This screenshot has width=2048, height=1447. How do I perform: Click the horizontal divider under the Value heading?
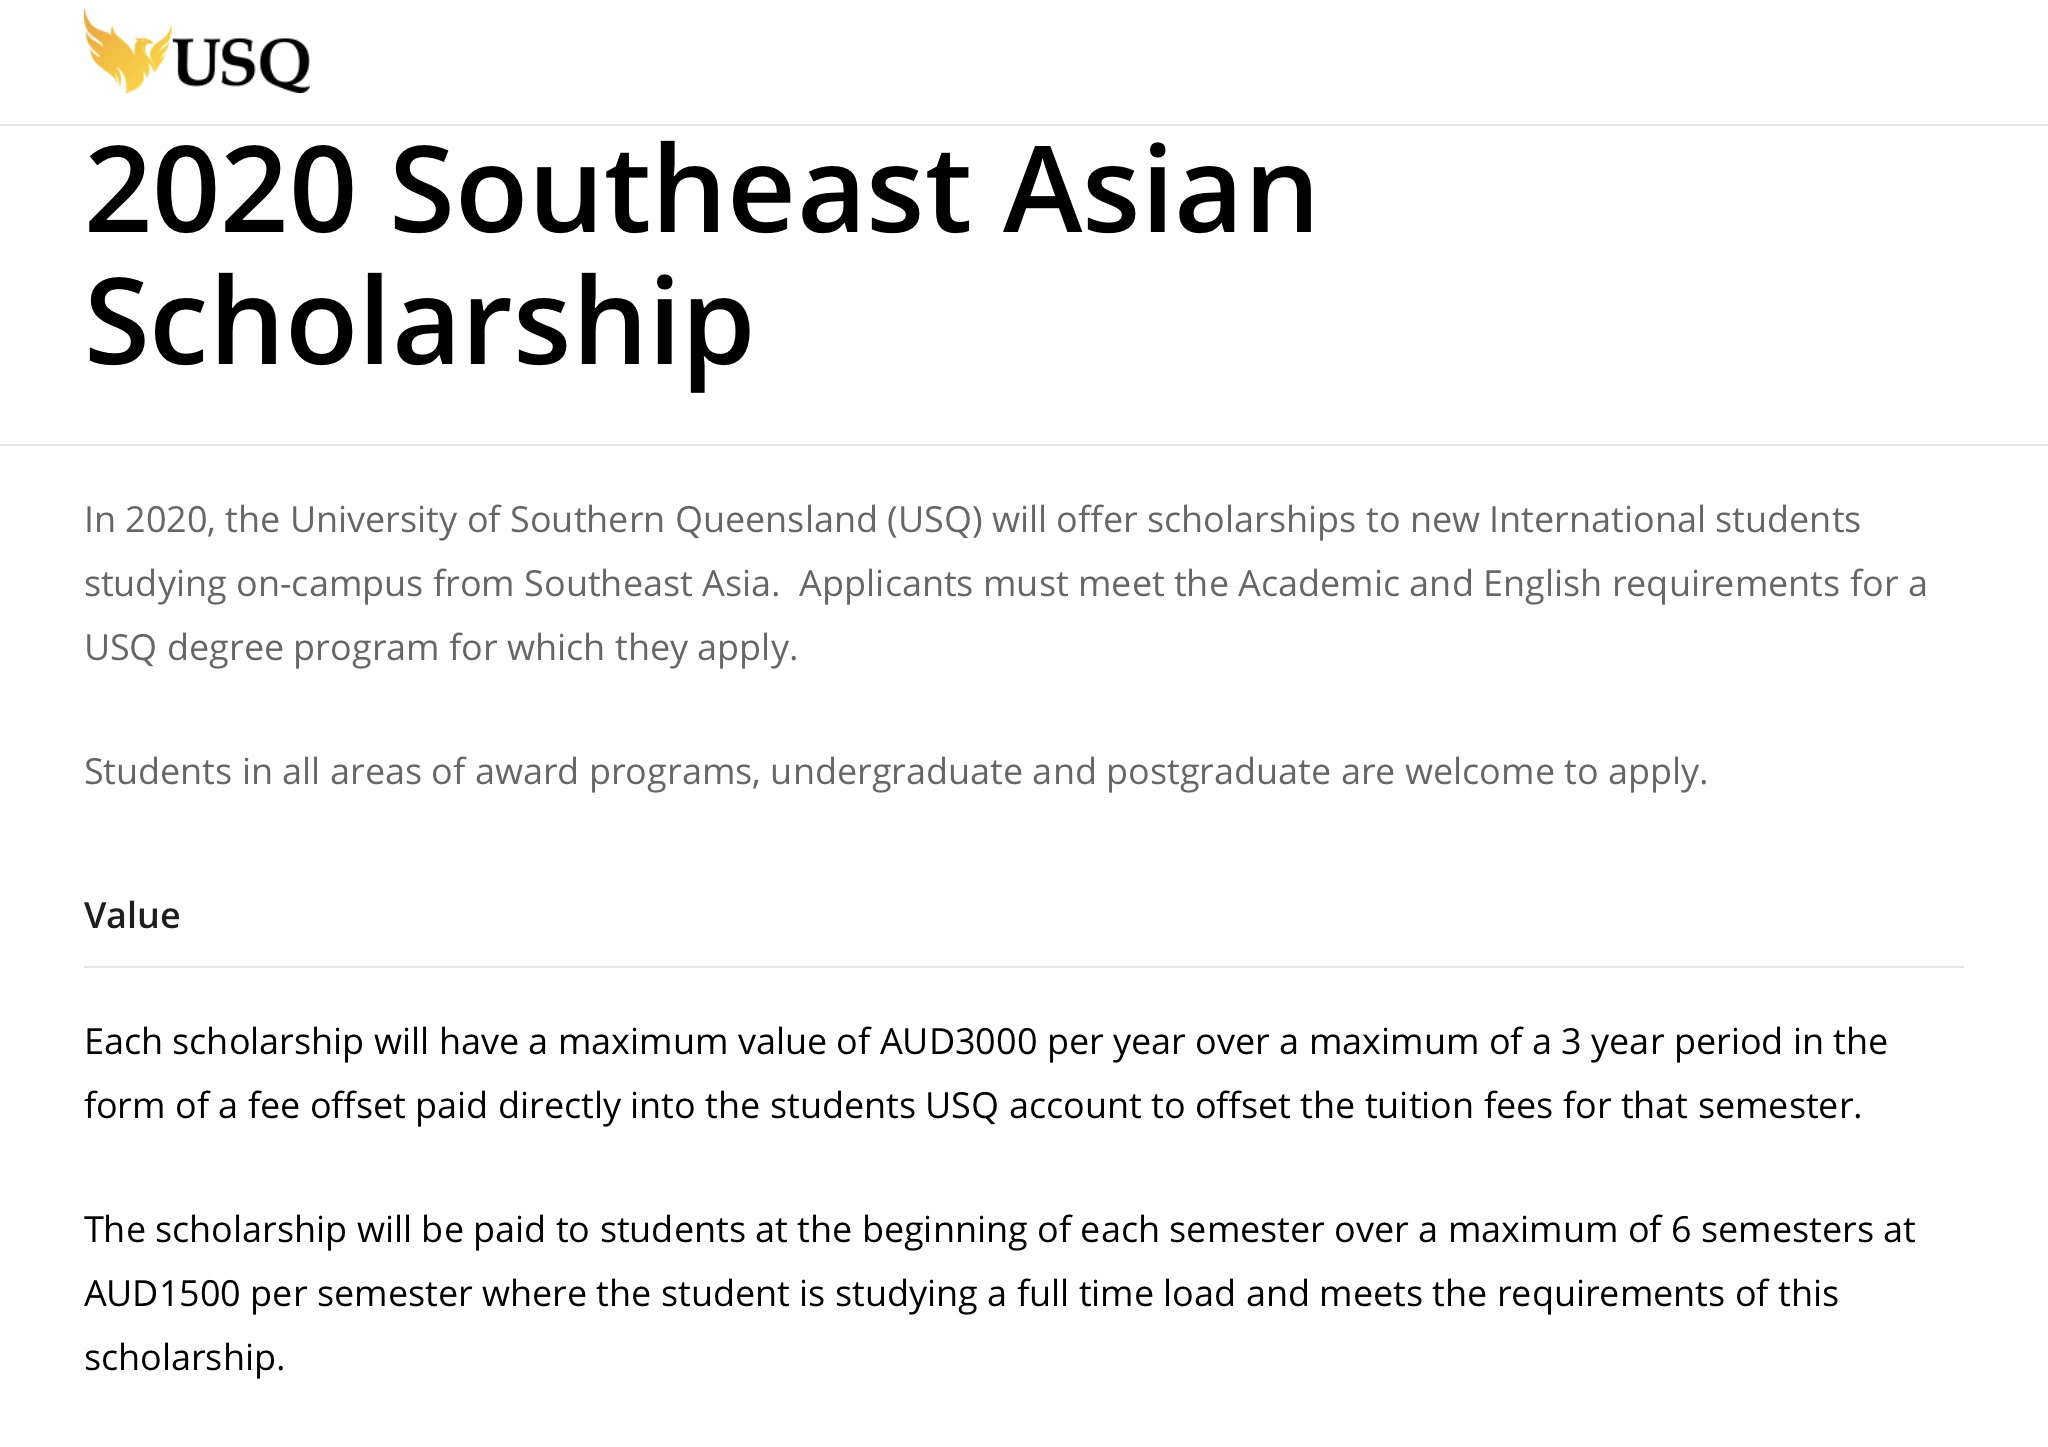tap(1024, 967)
